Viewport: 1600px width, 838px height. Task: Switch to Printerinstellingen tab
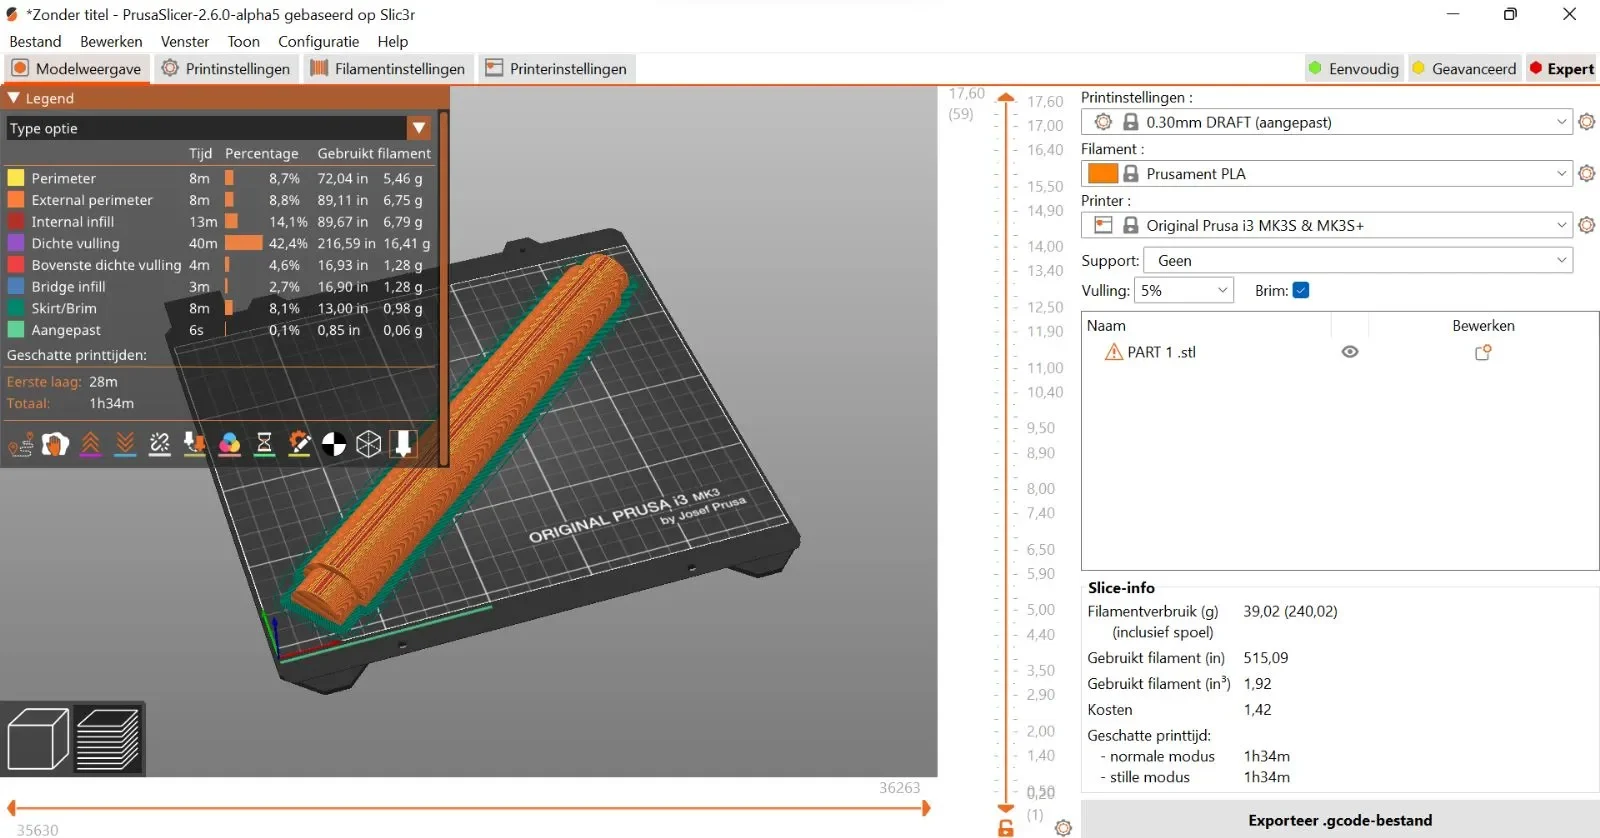(x=556, y=68)
